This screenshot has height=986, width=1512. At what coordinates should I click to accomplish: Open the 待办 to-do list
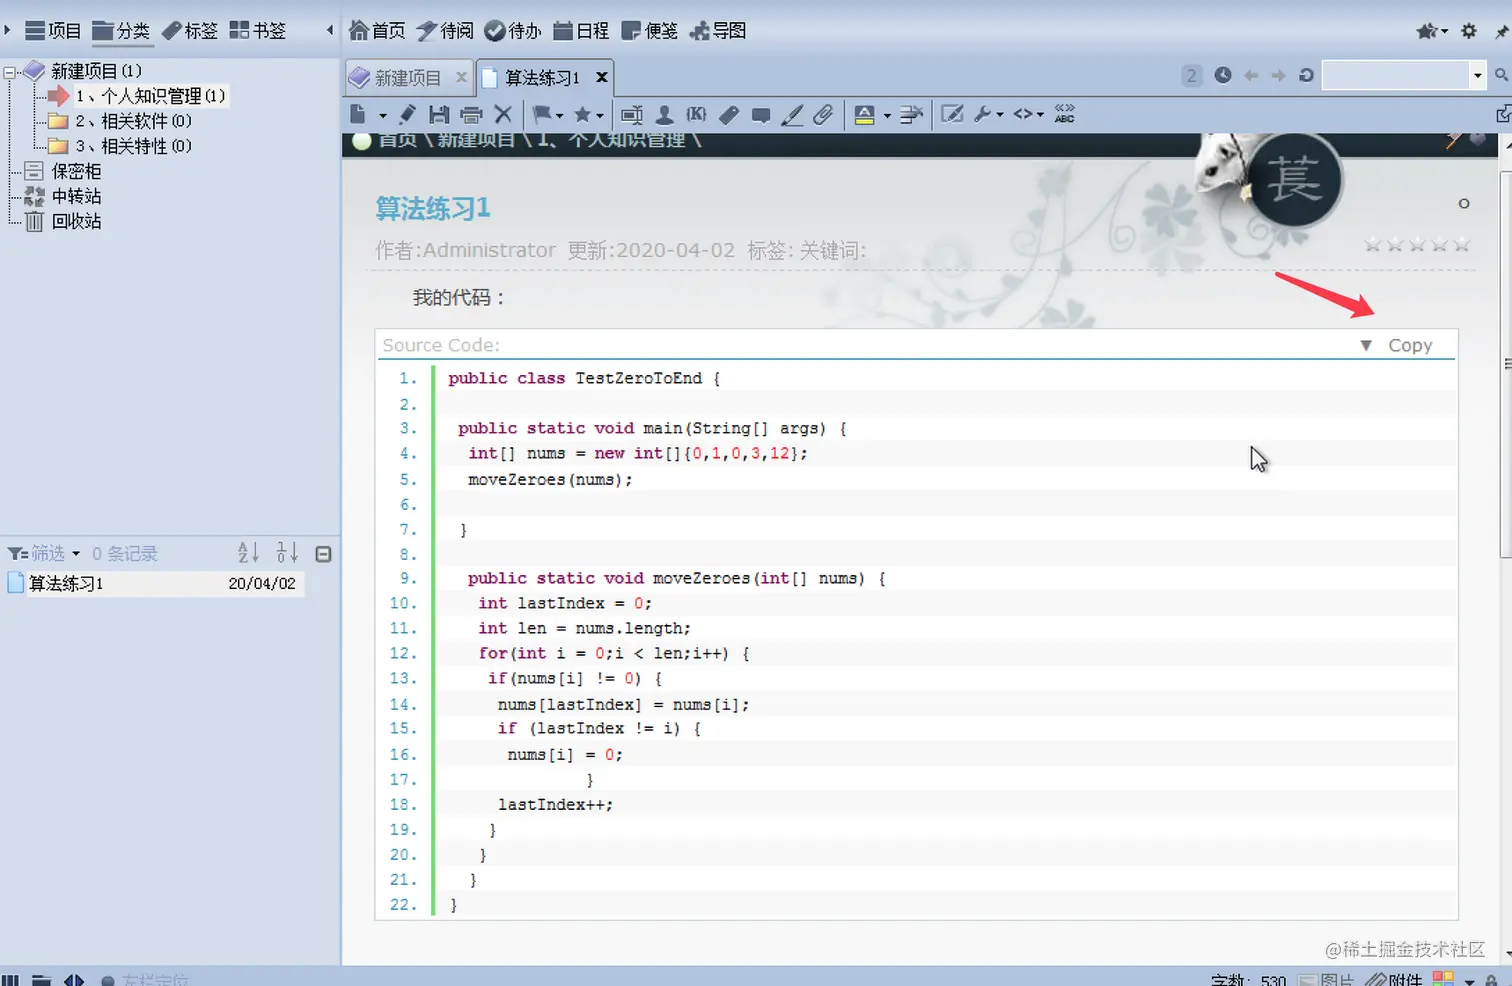click(x=513, y=31)
